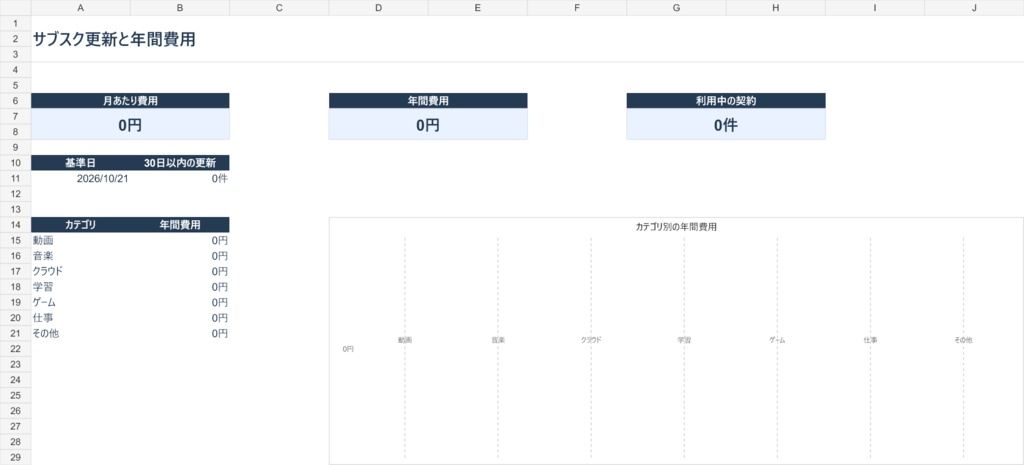
Task: Select the 学習 category cell in the table
Action: (x=81, y=287)
